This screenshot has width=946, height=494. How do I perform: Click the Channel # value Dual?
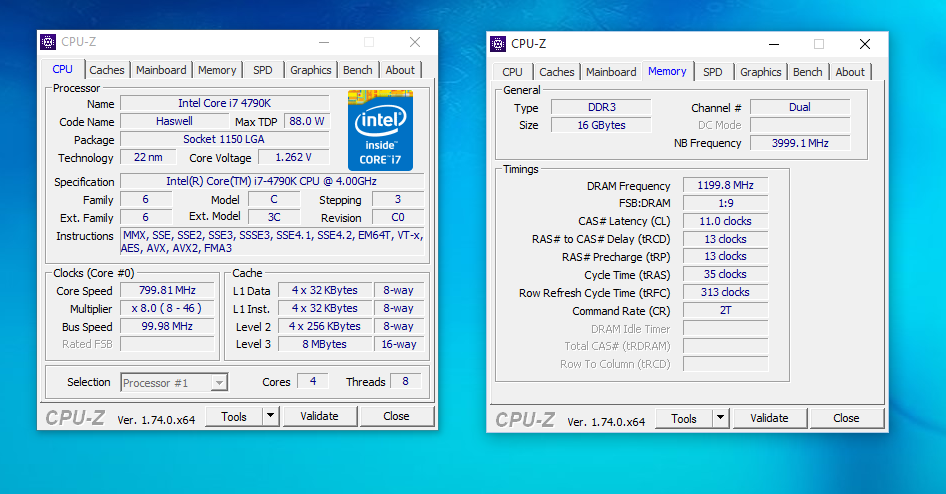(x=800, y=107)
